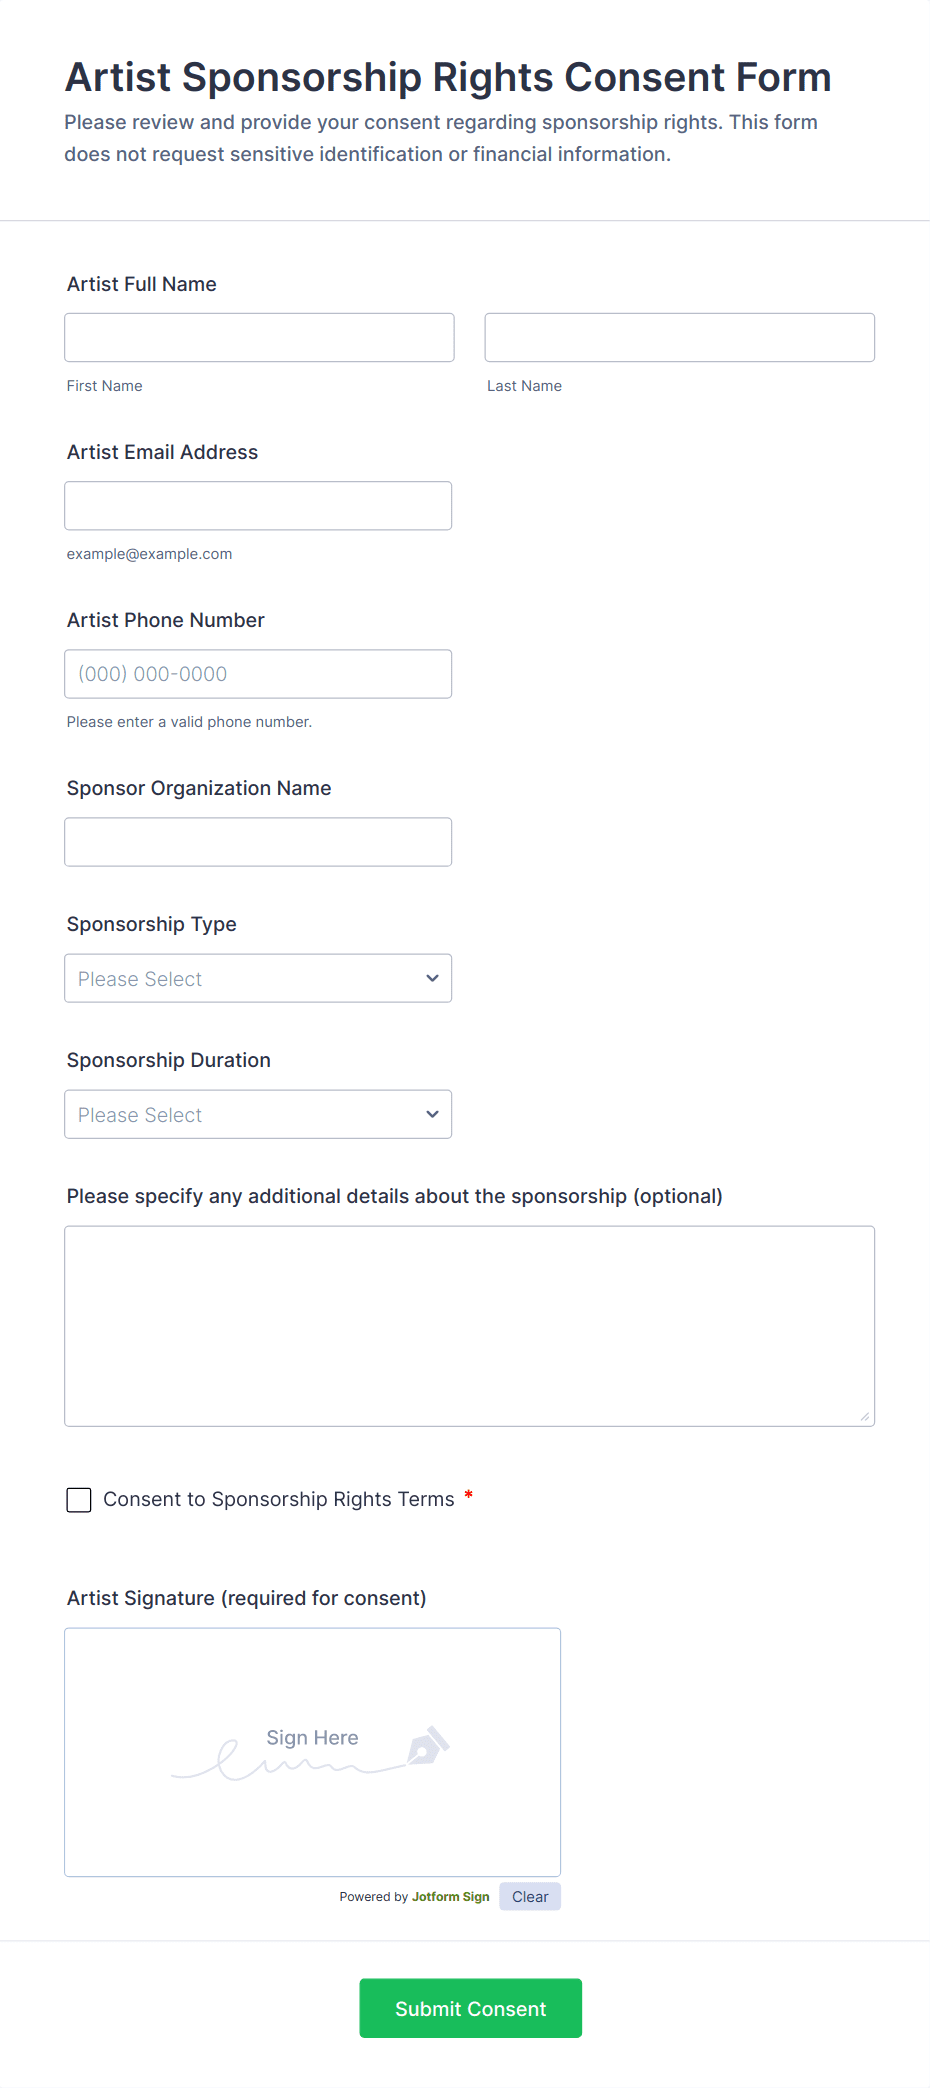Click the chevron on Sponsorship Type dropdown
The image size is (930, 2088).
coord(431,978)
